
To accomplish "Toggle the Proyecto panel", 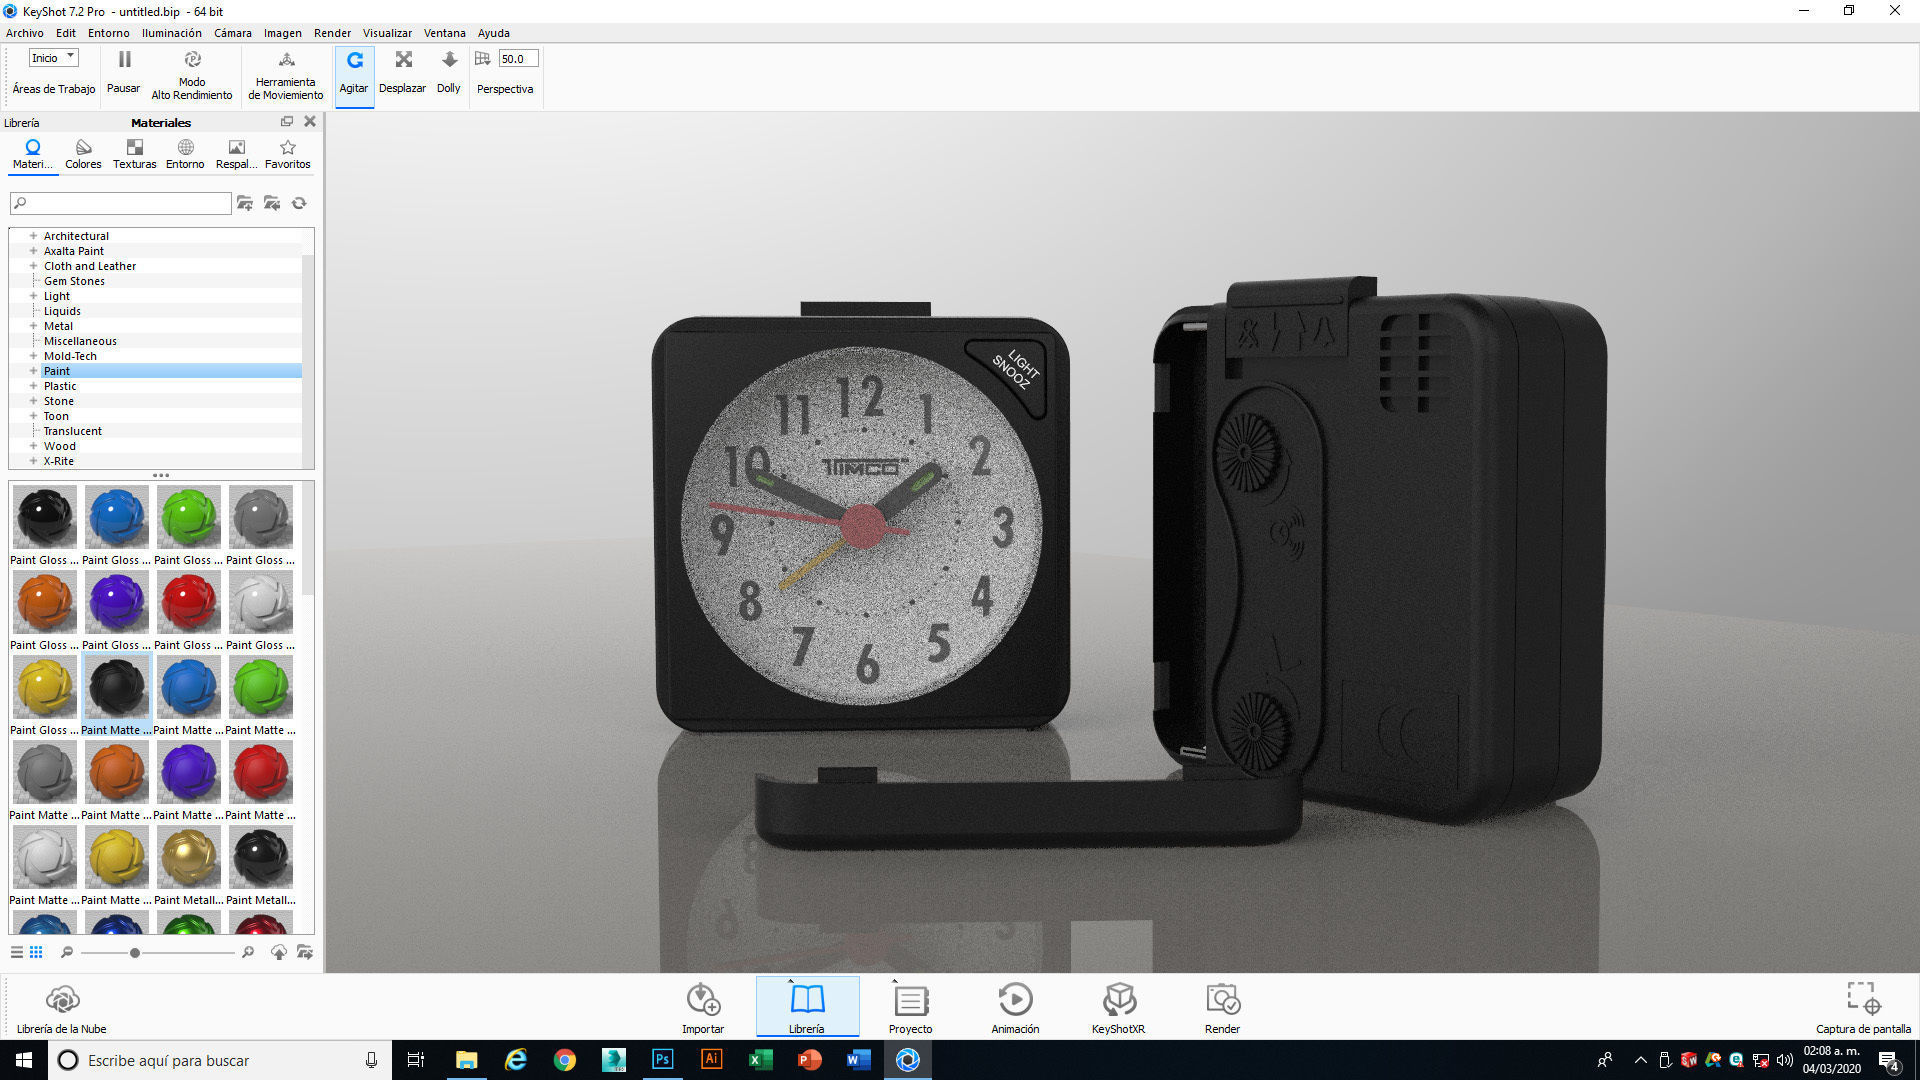I will pyautogui.click(x=910, y=1007).
